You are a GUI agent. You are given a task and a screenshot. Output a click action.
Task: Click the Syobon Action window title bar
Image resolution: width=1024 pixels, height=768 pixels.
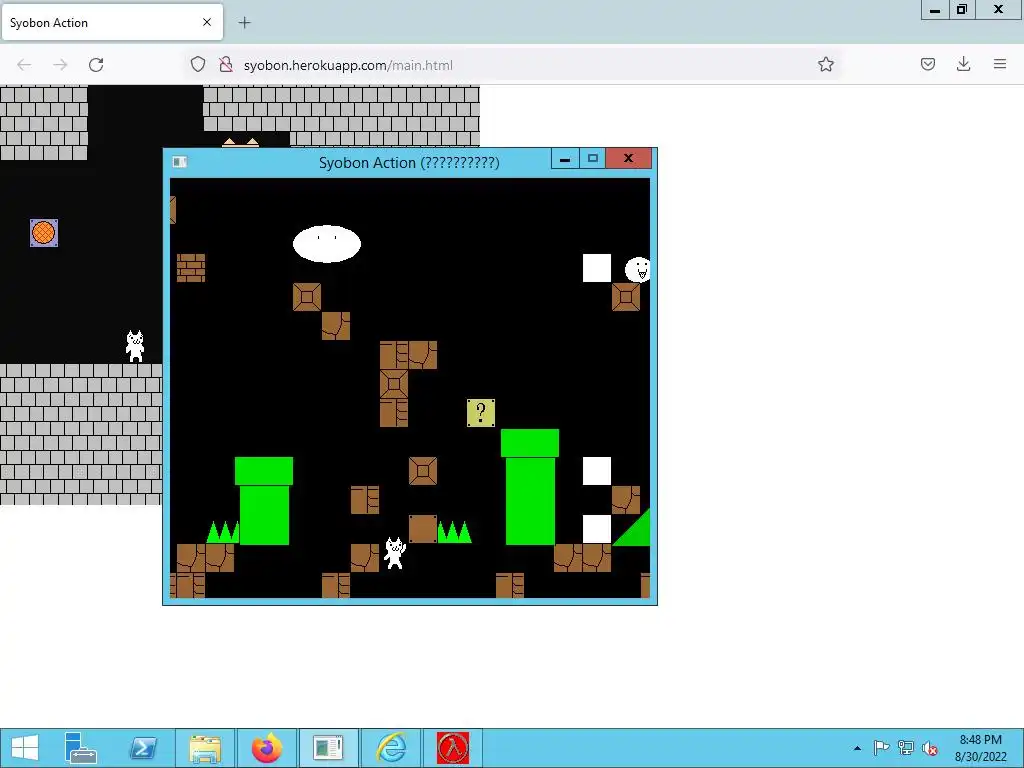pyautogui.click(x=409, y=163)
